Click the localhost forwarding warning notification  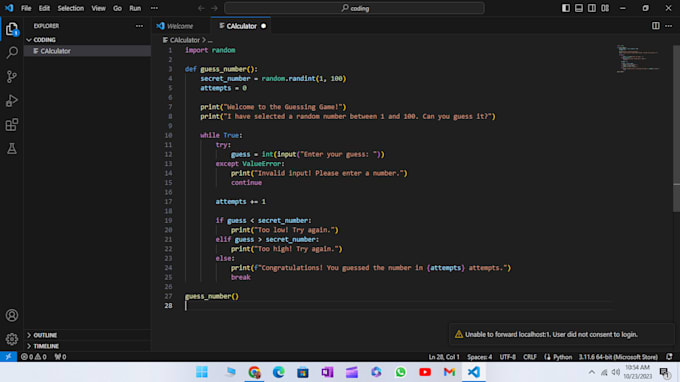coord(562,334)
